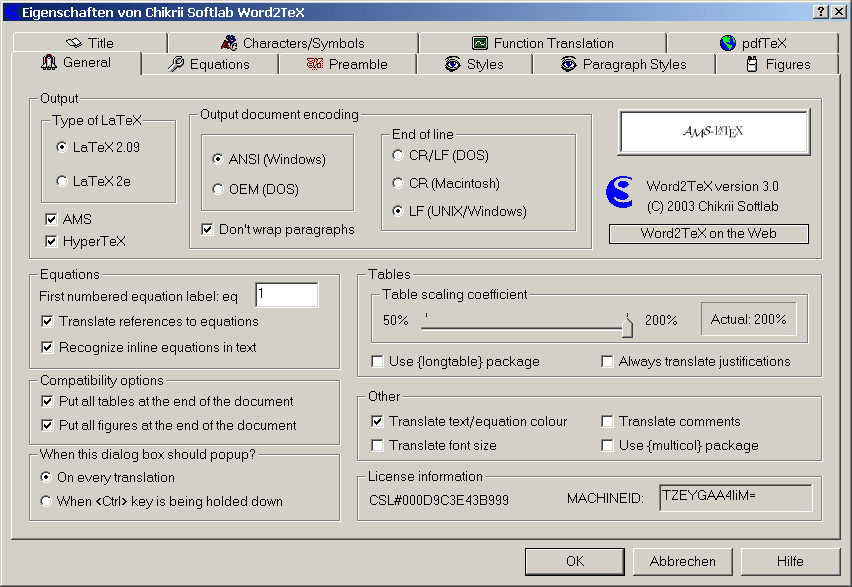852x587 pixels.
Task: Click the eye icon on Paragraph Styles tab
Action: coord(568,64)
